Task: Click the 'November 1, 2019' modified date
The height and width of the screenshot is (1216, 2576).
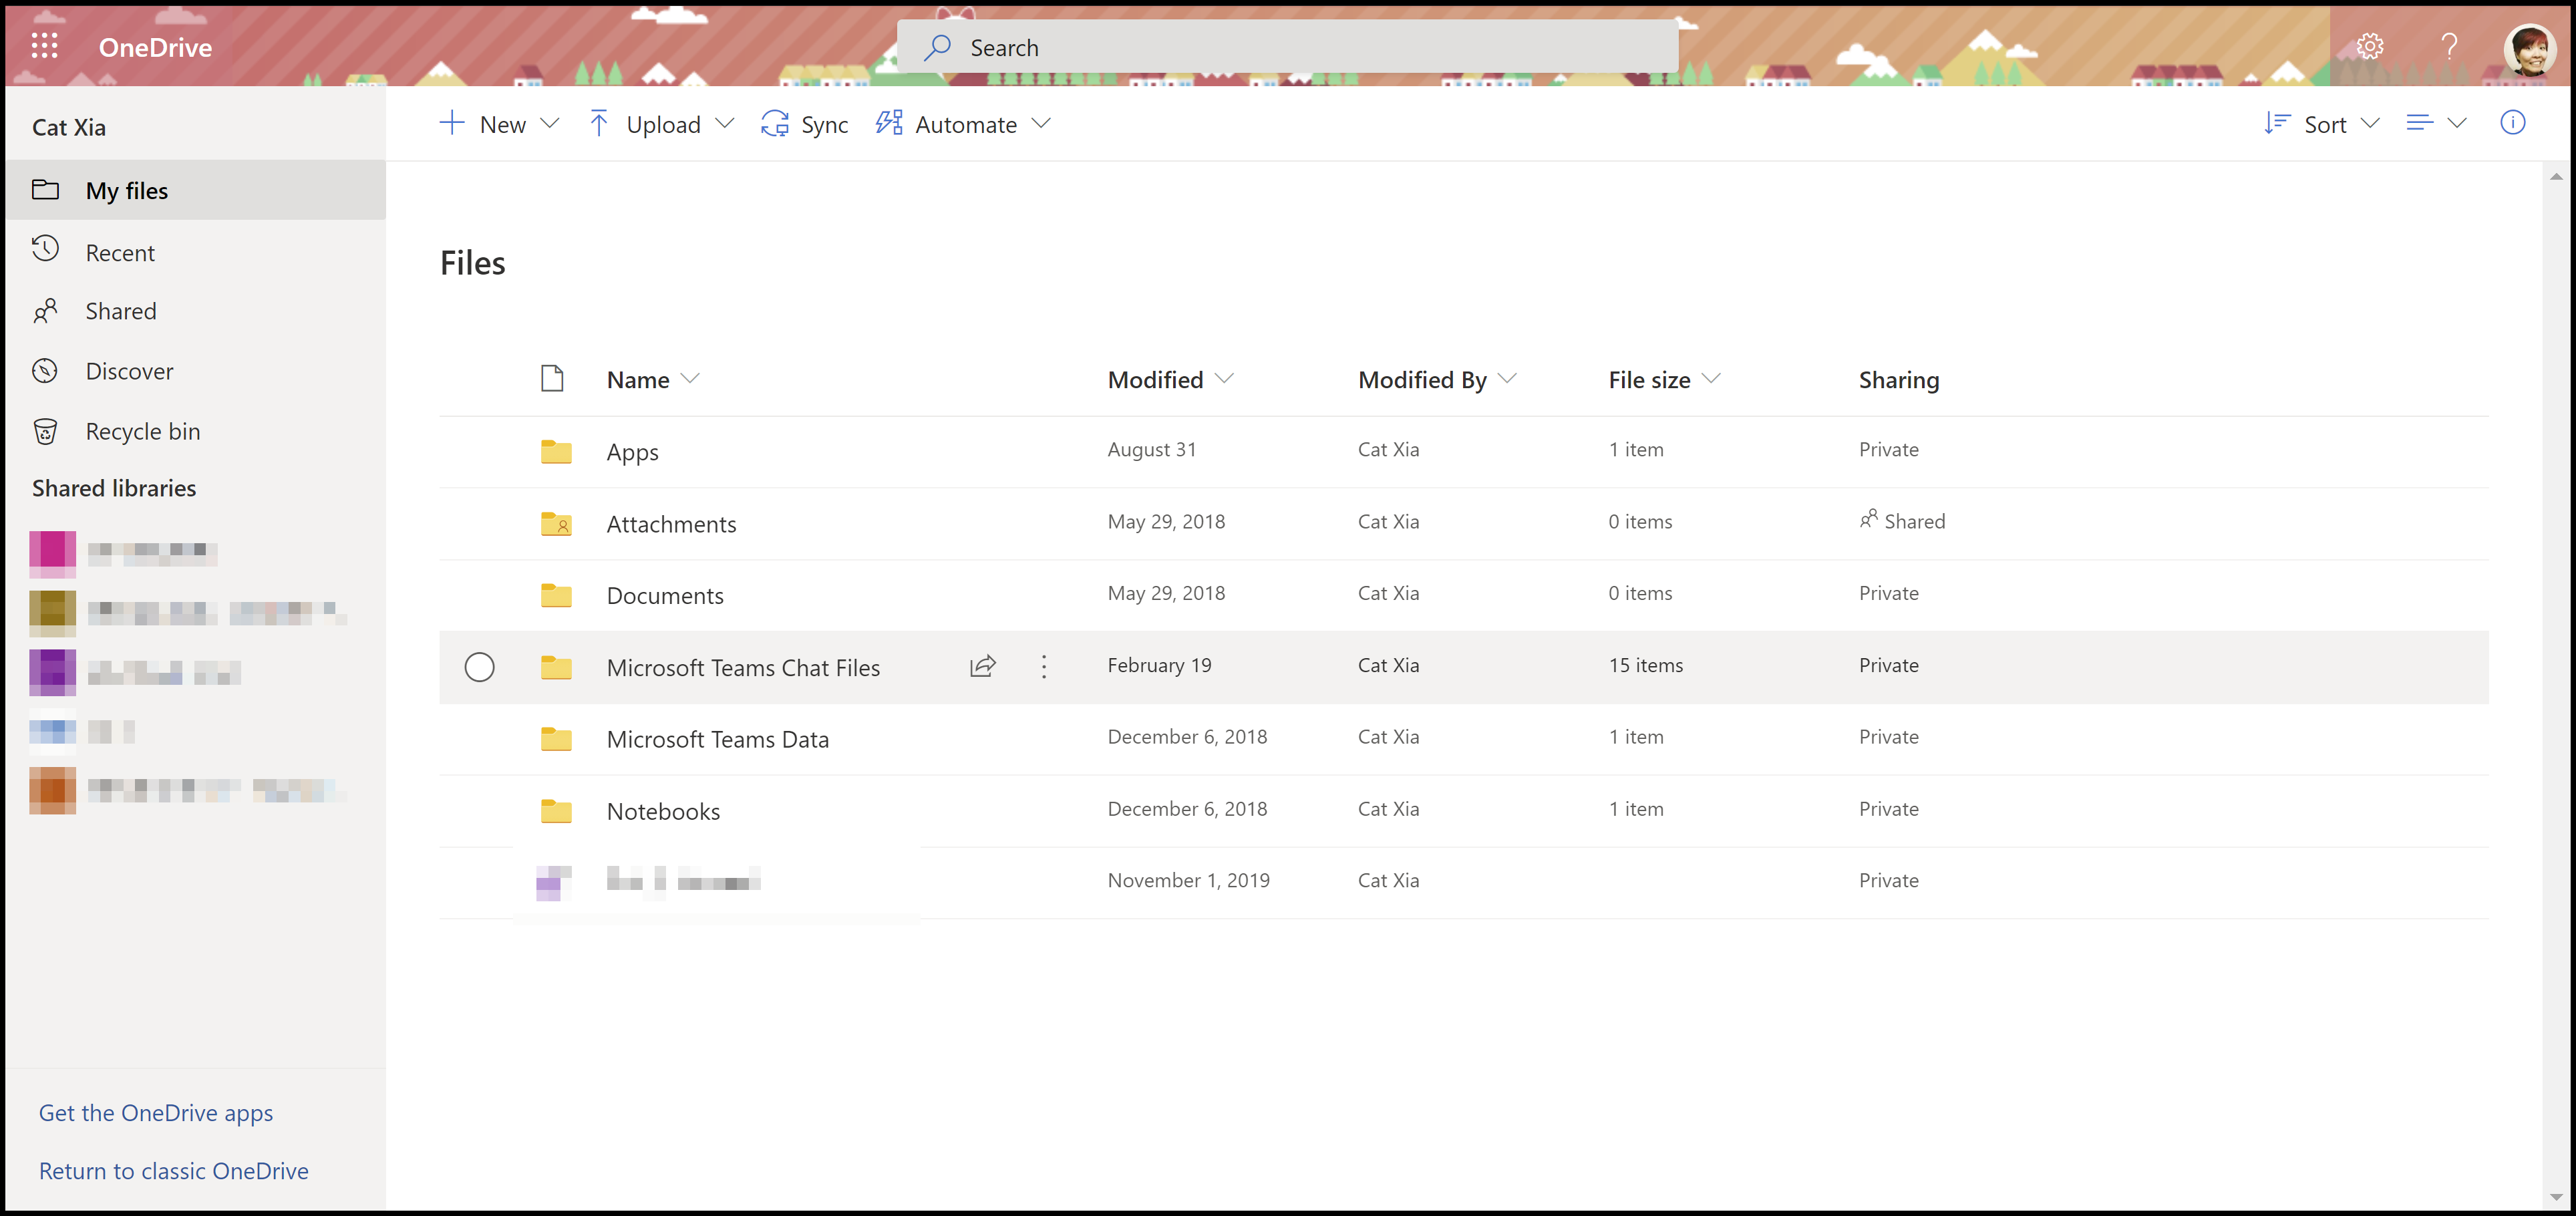Action: (x=1188, y=880)
